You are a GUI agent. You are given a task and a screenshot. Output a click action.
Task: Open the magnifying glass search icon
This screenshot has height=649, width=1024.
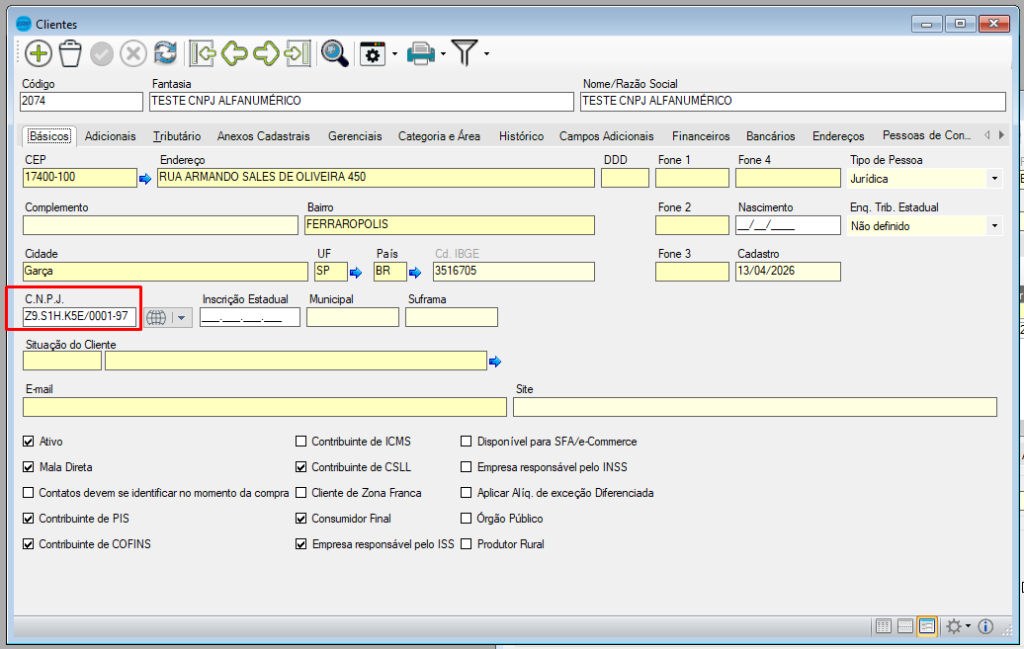pos(334,54)
